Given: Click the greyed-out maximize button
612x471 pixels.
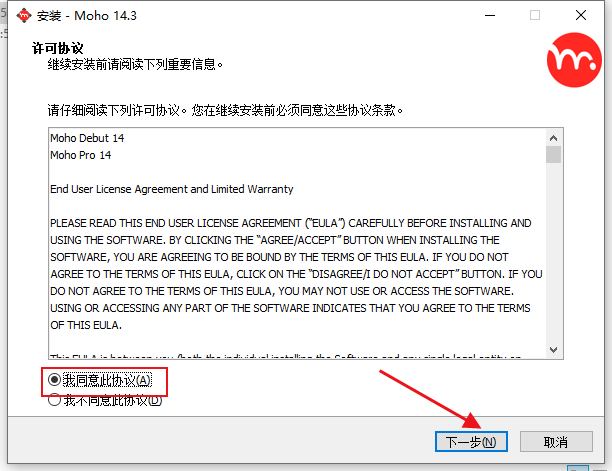Looking at the screenshot, I should (535, 16).
